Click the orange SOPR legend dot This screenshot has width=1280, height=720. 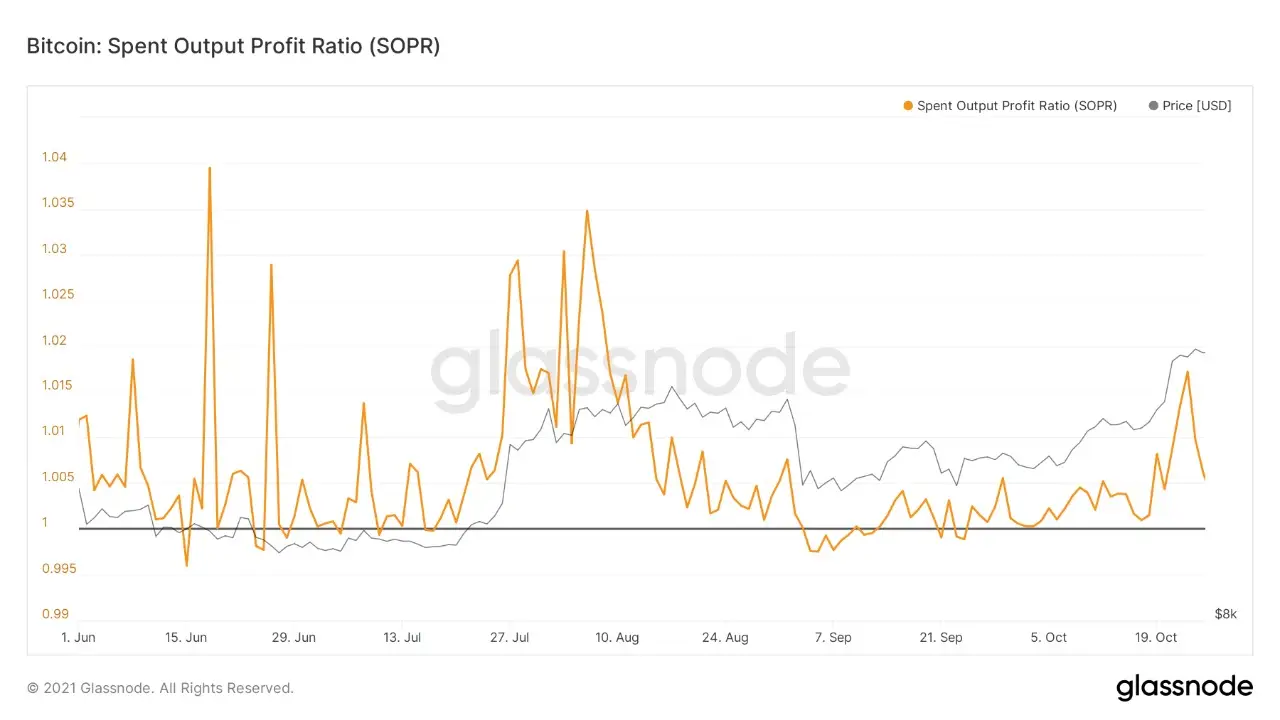(908, 106)
